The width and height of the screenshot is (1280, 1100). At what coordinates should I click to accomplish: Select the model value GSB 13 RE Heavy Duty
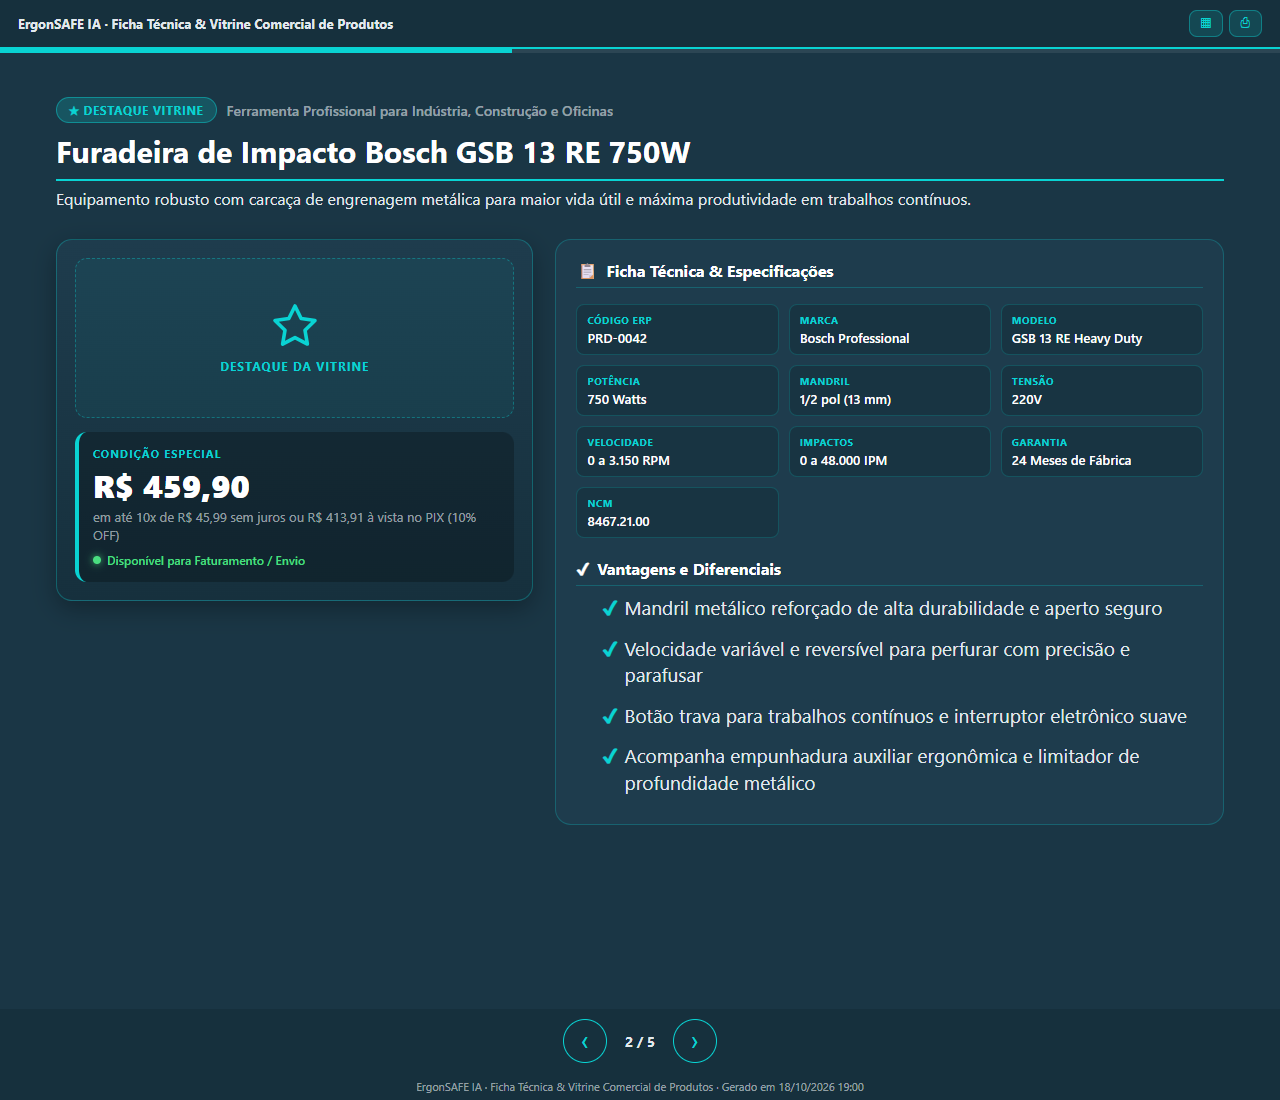coord(1077,339)
